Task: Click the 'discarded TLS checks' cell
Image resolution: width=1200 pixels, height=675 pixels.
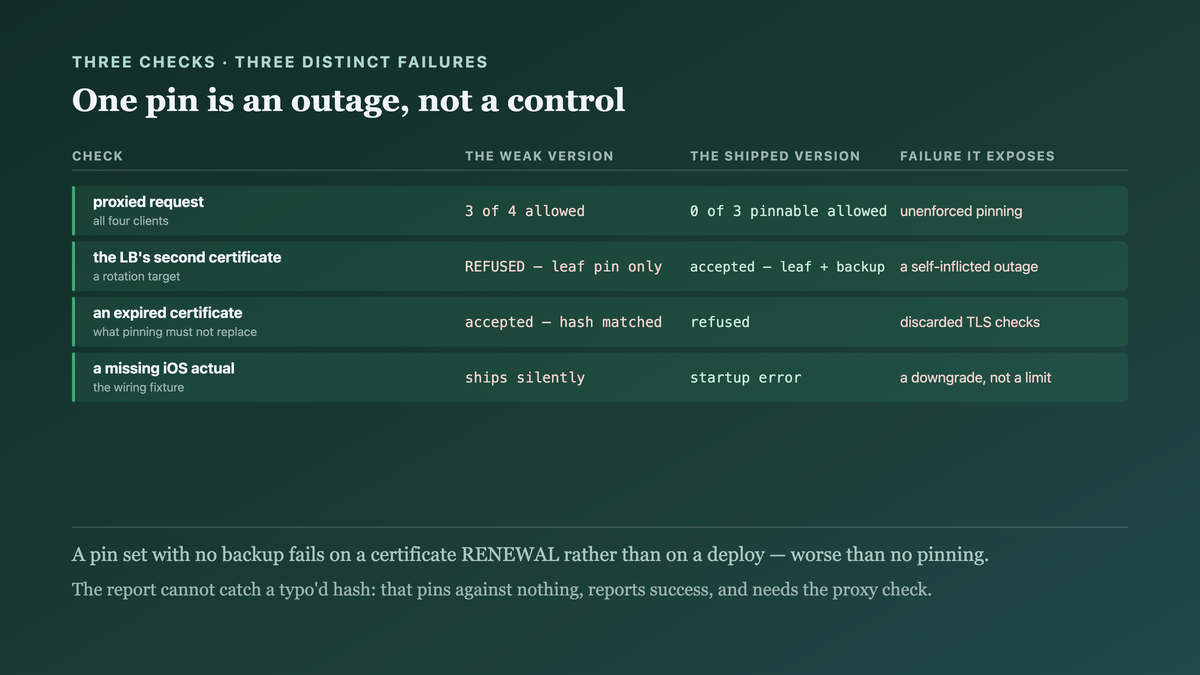Action: (970, 322)
